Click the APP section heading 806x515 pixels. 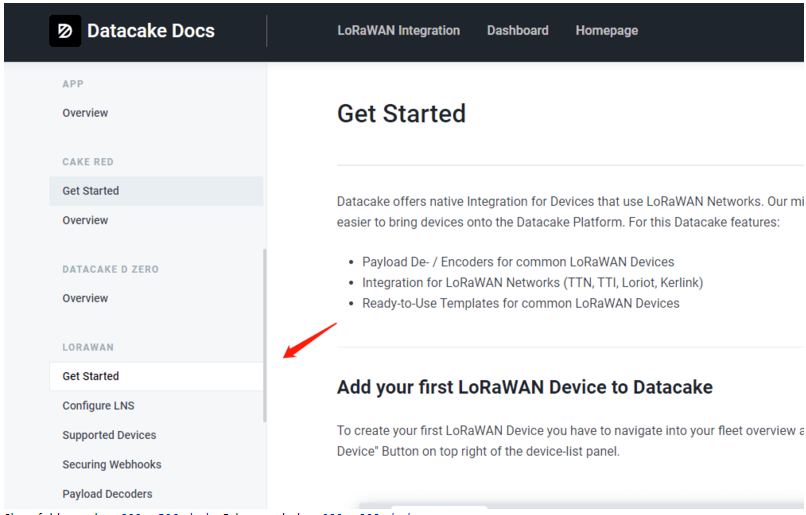[73, 84]
